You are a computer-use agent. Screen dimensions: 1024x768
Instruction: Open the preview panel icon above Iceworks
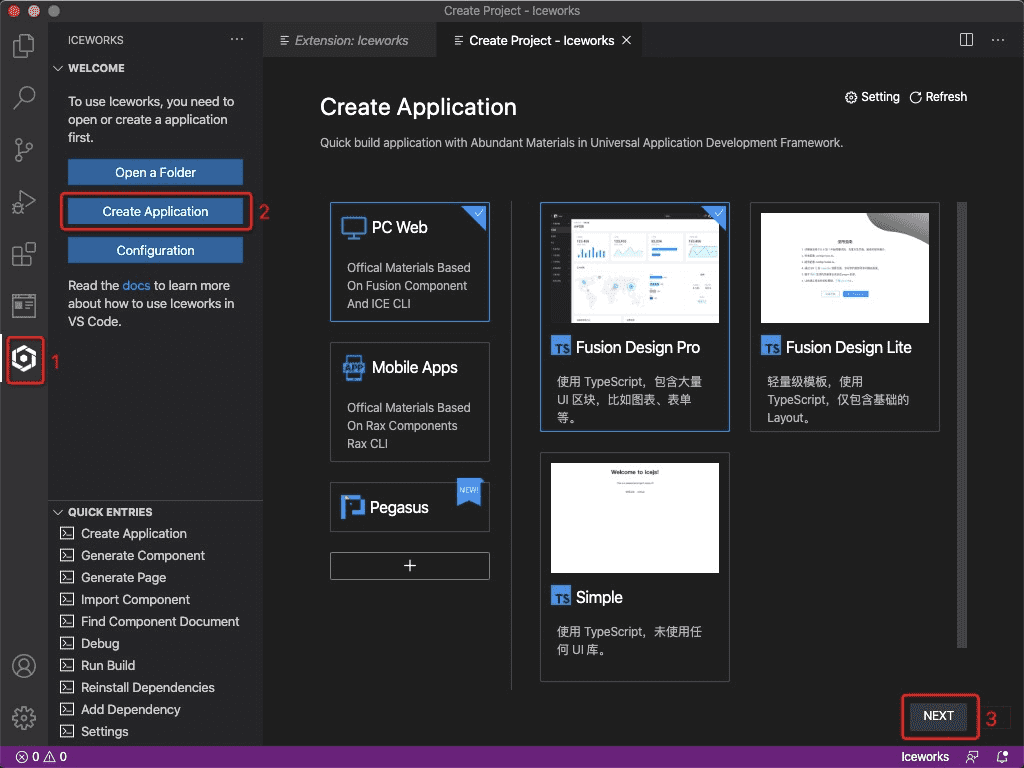24,306
